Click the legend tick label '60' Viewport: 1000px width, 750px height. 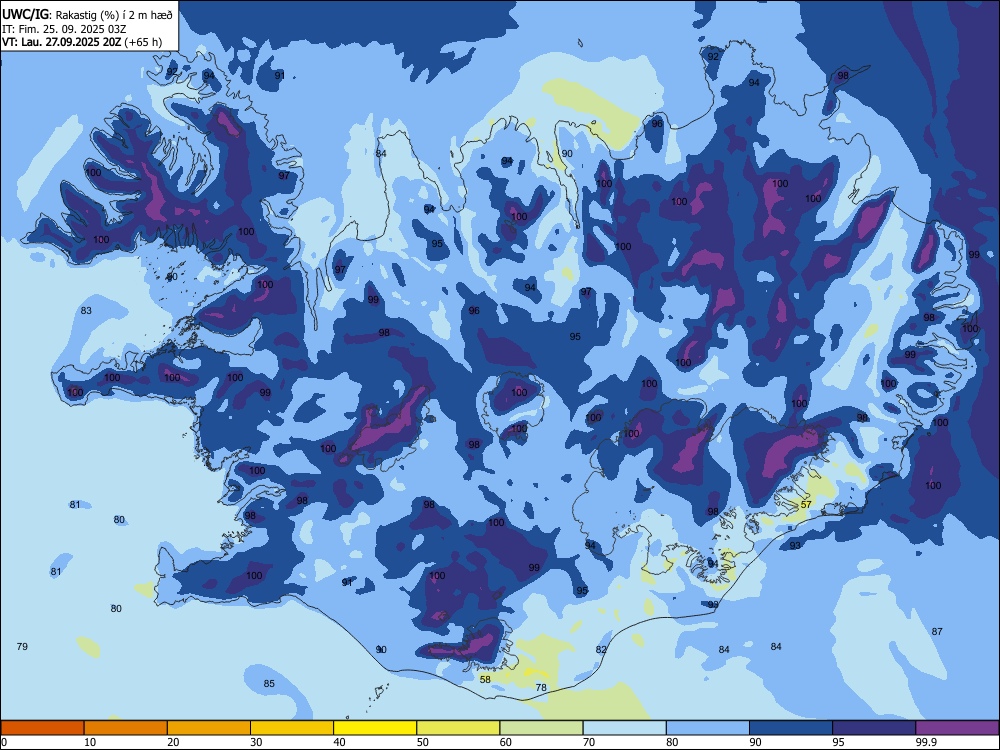(506, 742)
